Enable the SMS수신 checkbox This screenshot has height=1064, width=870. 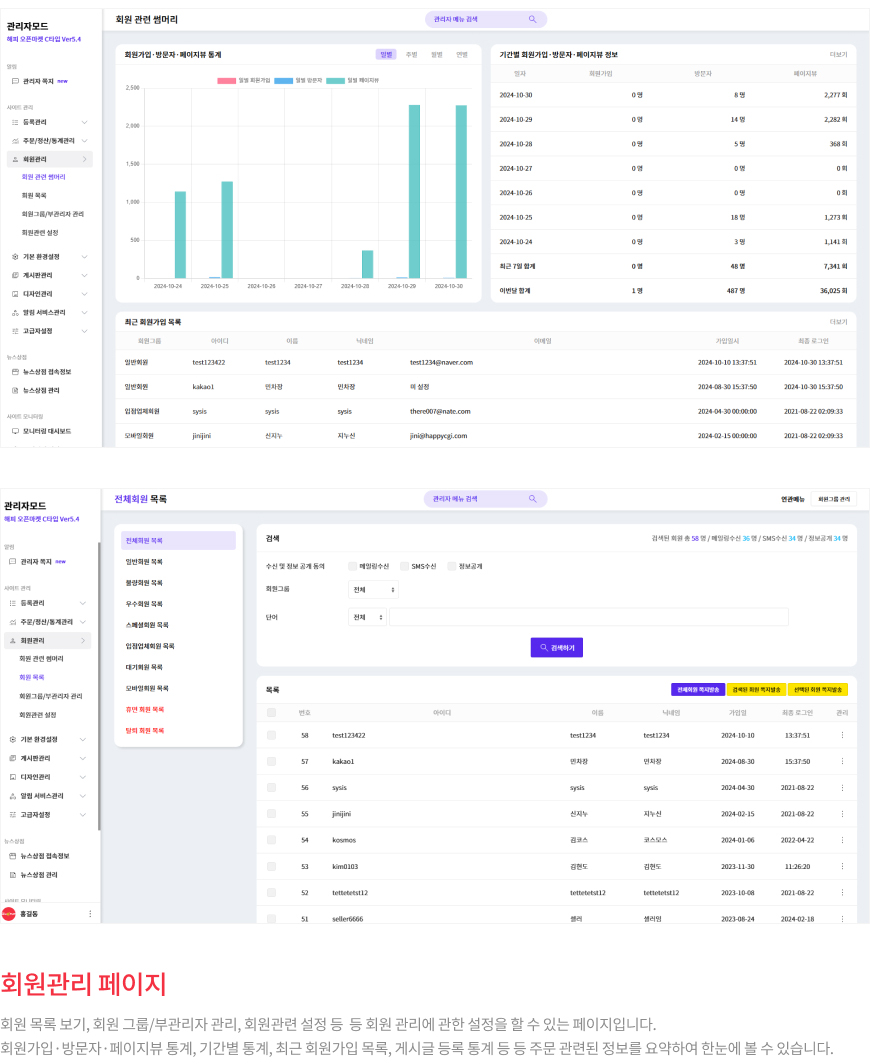[404, 566]
